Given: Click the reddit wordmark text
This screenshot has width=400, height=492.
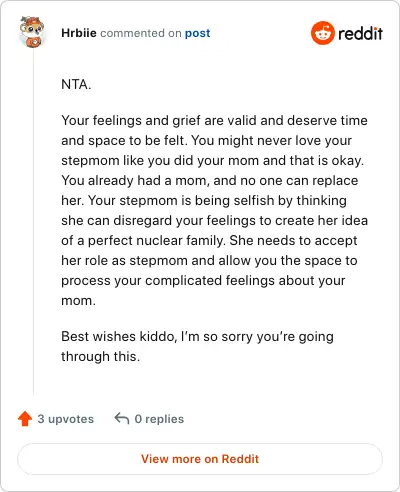Looking at the screenshot, I should pyautogui.click(x=360, y=33).
